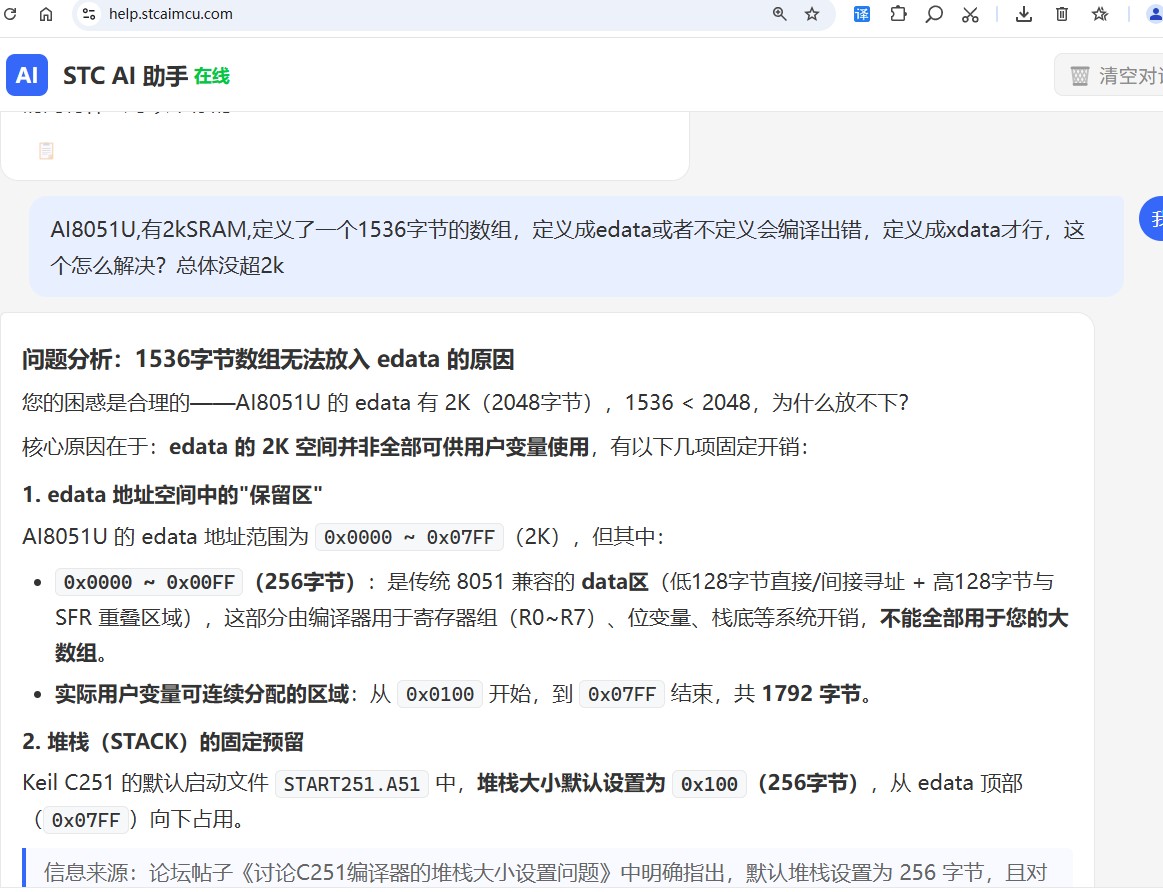Click the quoted line starting 信息来源：论坛帖子

tap(545, 872)
